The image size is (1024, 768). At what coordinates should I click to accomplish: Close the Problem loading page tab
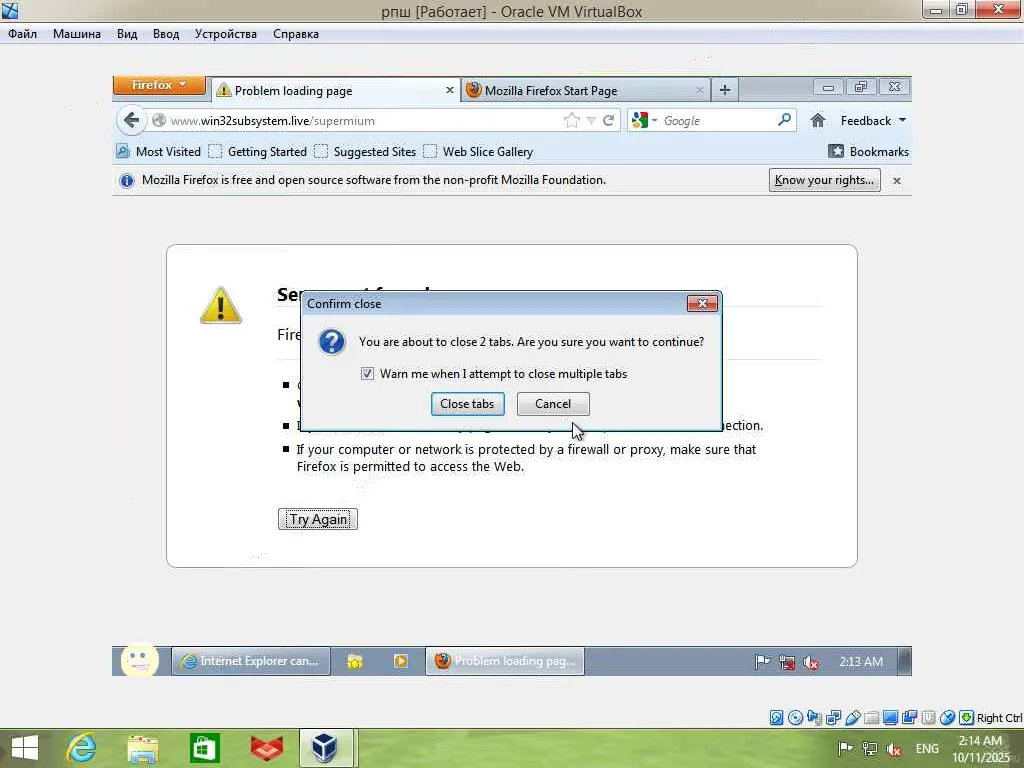(x=449, y=90)
